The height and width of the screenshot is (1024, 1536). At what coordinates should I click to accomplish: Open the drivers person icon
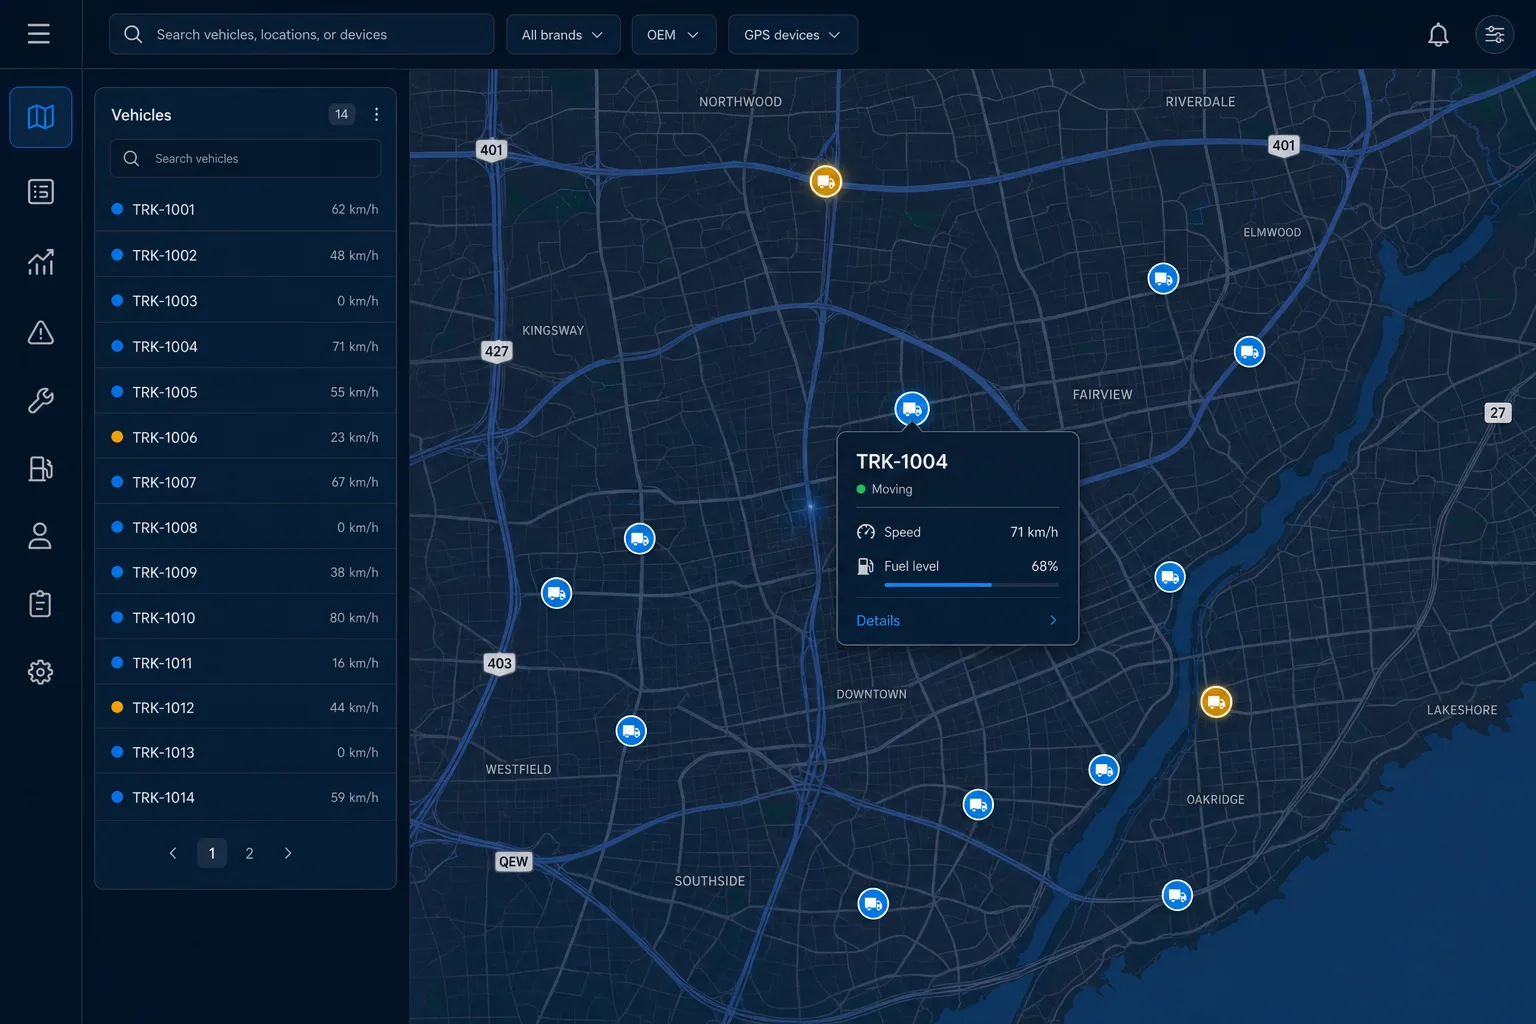pos(41,536)
